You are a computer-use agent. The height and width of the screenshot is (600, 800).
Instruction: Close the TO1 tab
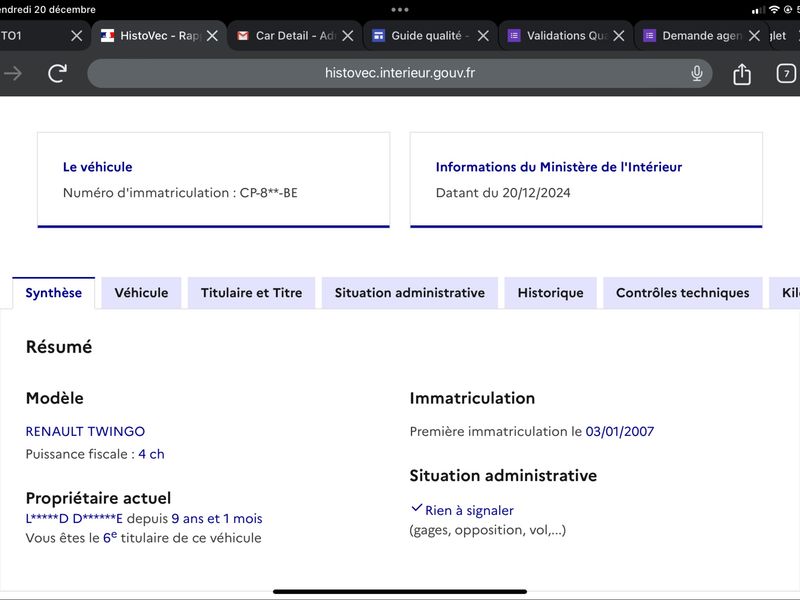click(x=77, y=36)
